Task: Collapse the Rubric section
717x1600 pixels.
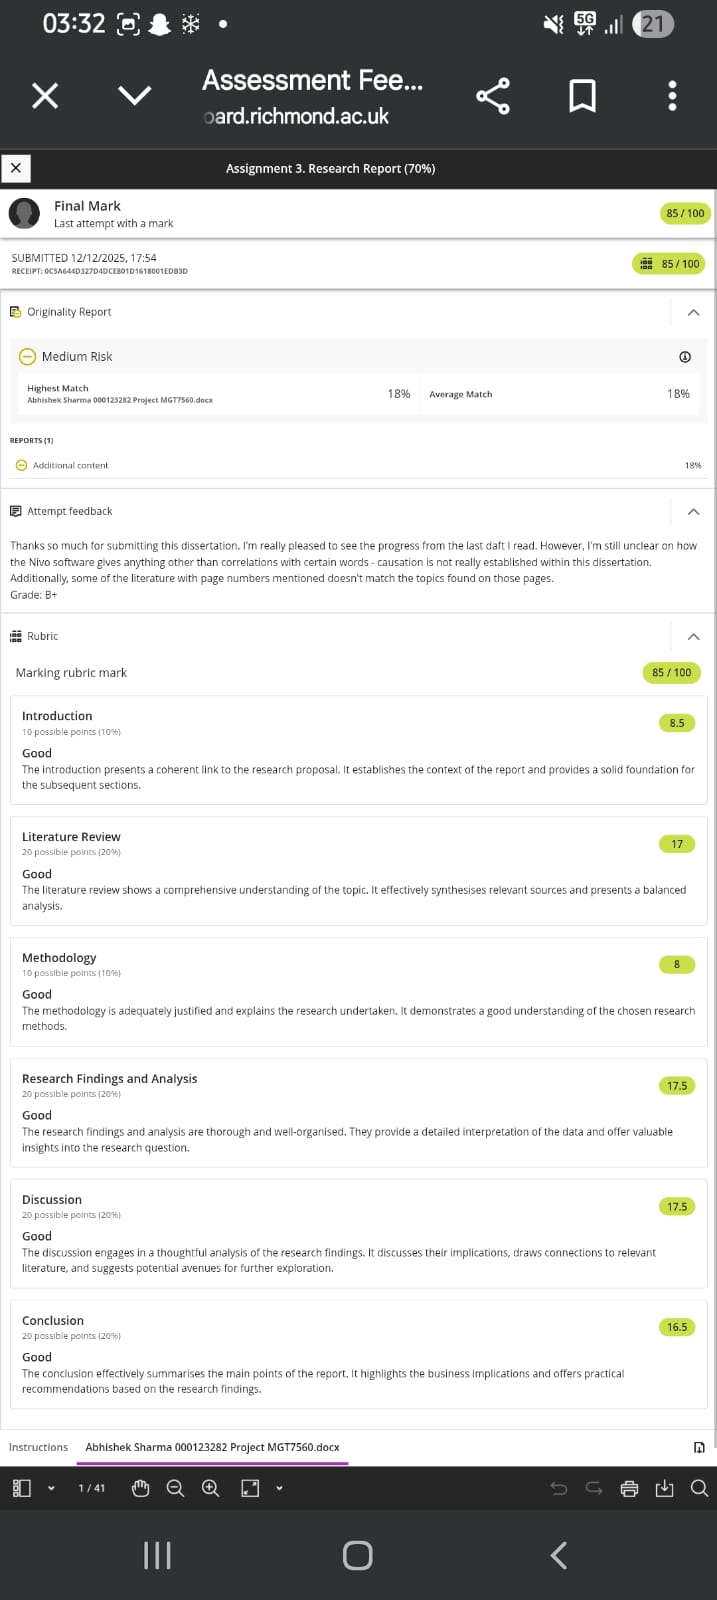Action: 693,637
